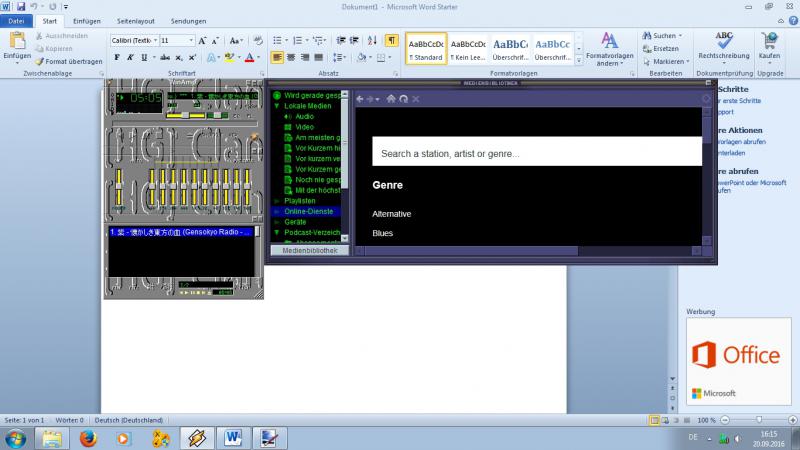800x450 pixels.
Task: Apply strikethrough formatting in Word ribbon
Action: click(x=165, y=58)
